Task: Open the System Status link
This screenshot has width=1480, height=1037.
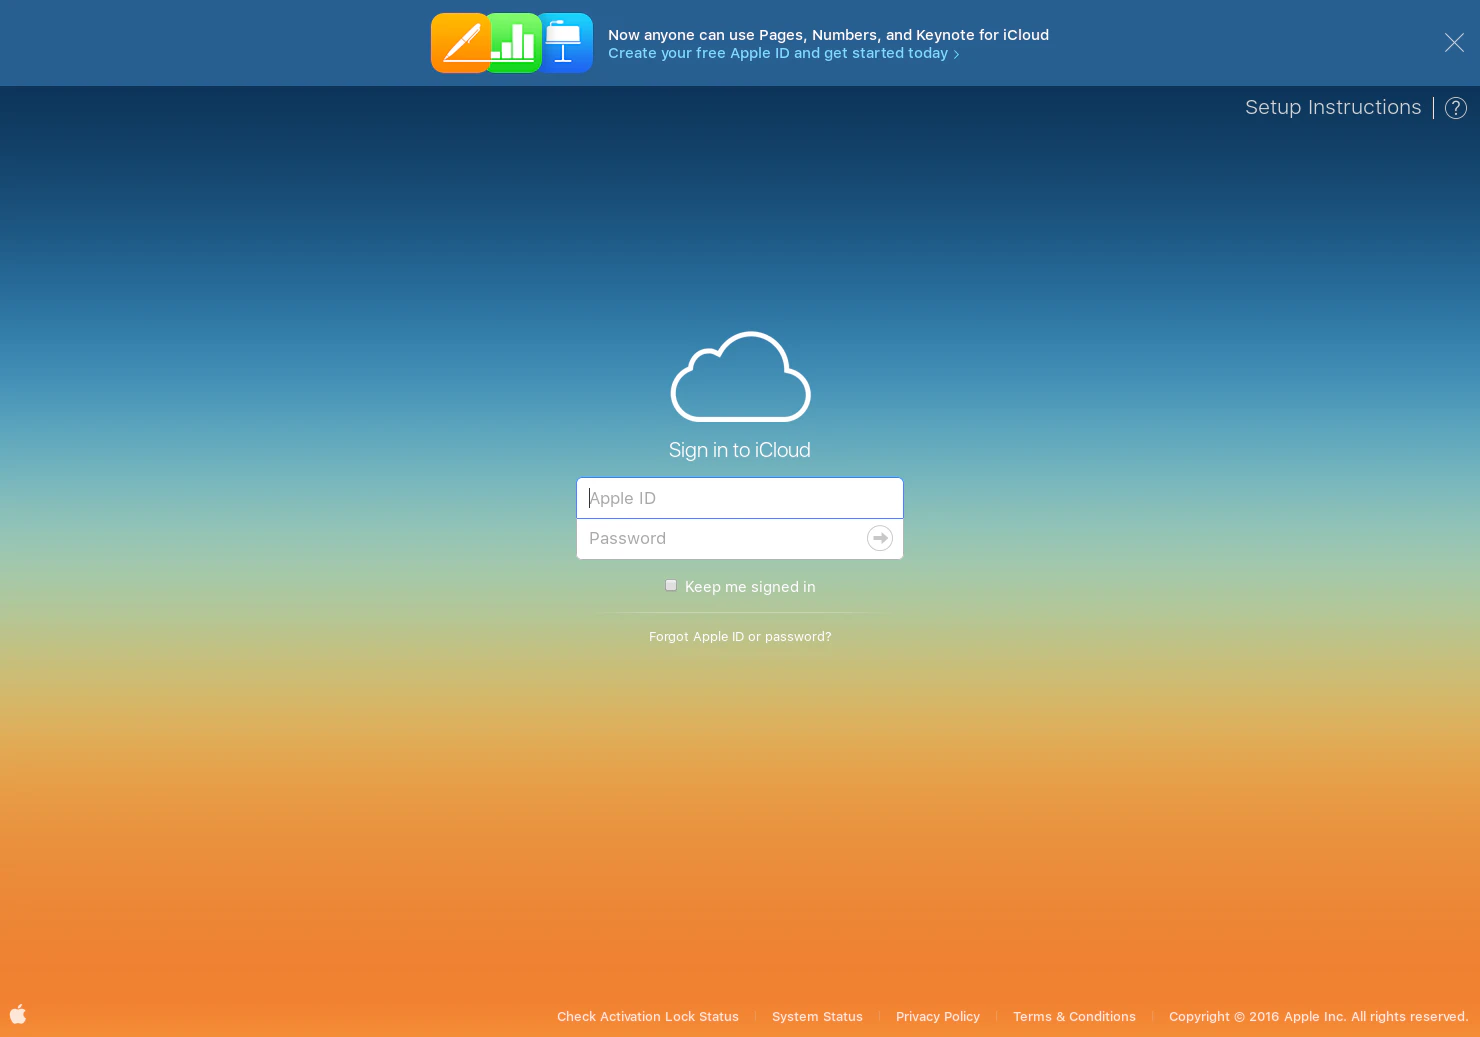Action: 817,1016
